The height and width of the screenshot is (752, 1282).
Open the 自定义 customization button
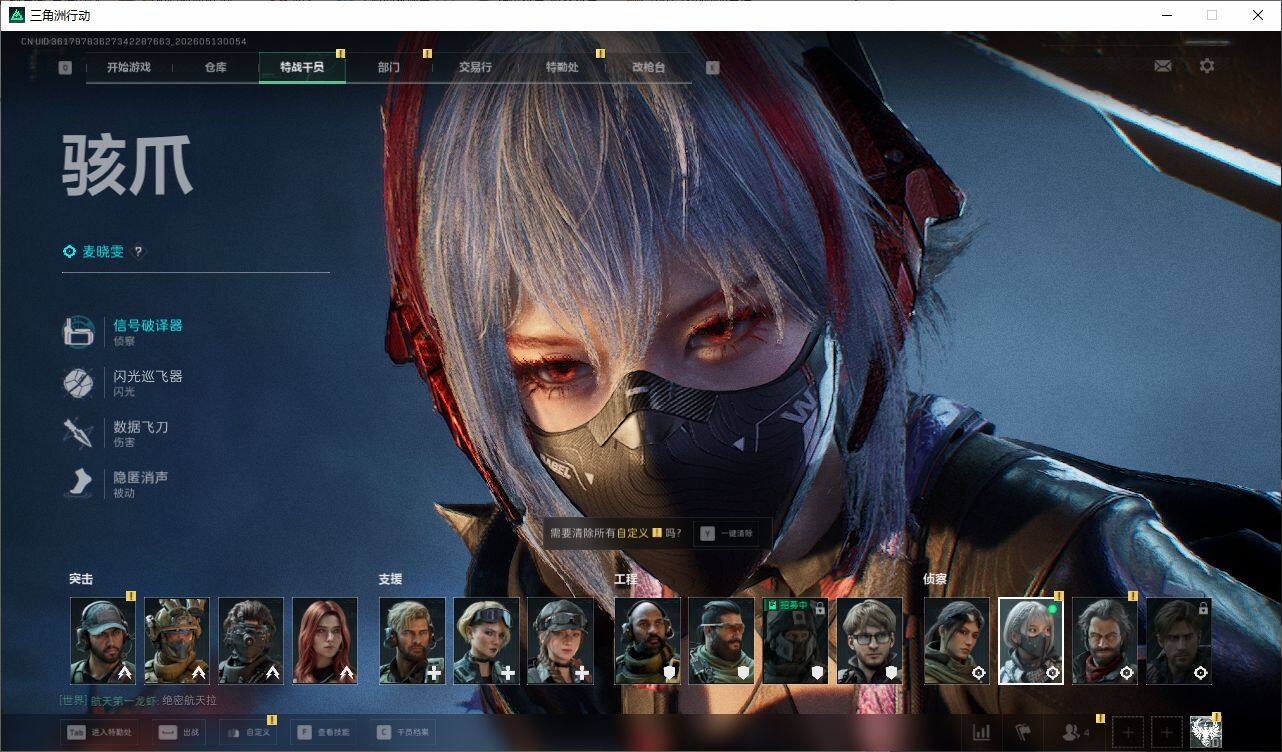pos(248,732)
